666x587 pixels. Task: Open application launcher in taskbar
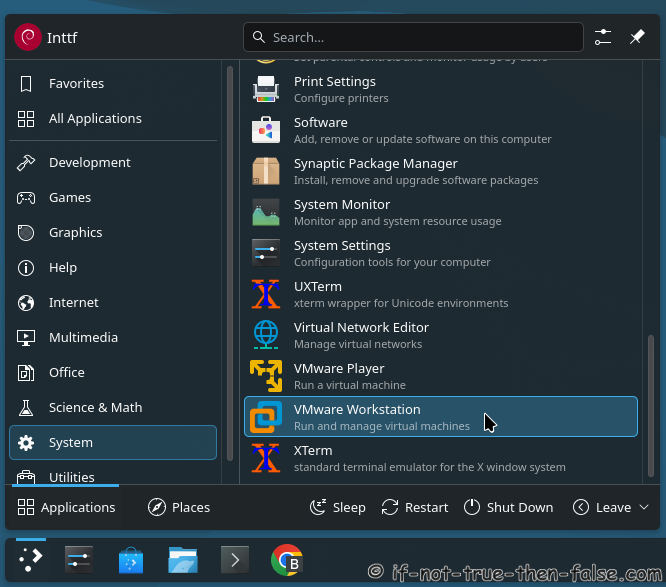31,560
